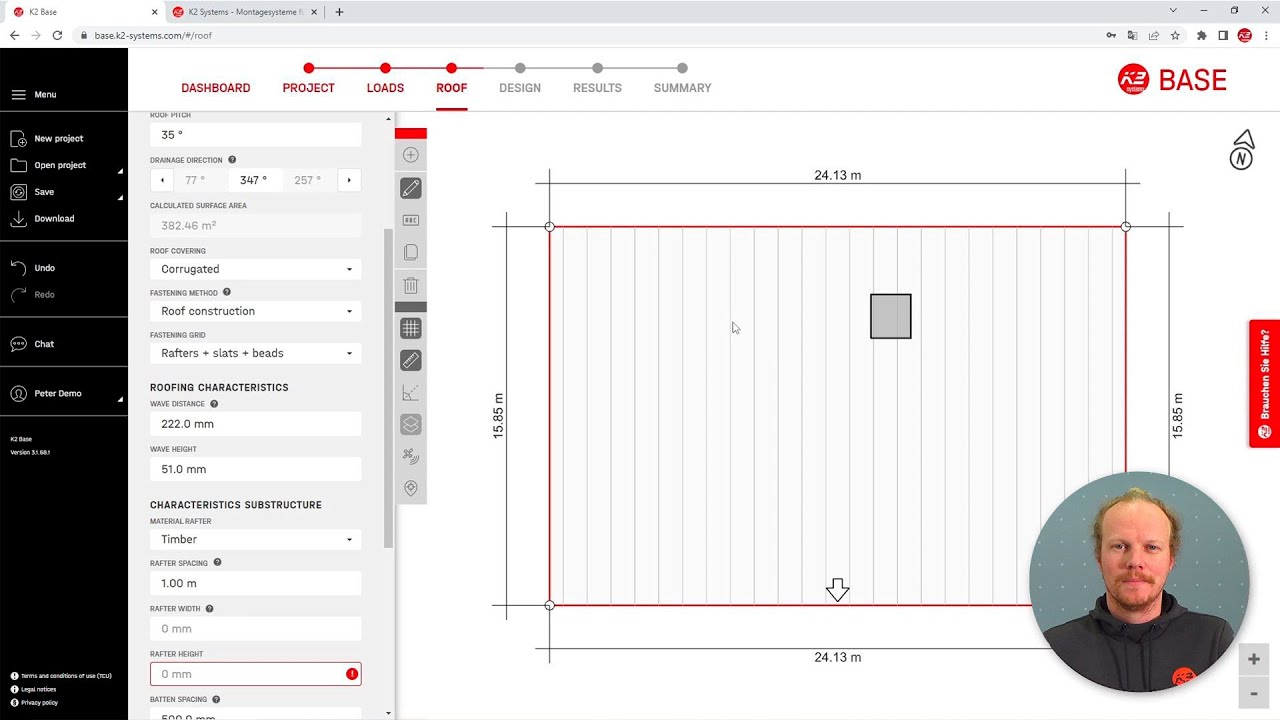1280x720 pixels.
Task: Open the Roof Covering Corrugated dropdown
Action: [x=256, y=269]
